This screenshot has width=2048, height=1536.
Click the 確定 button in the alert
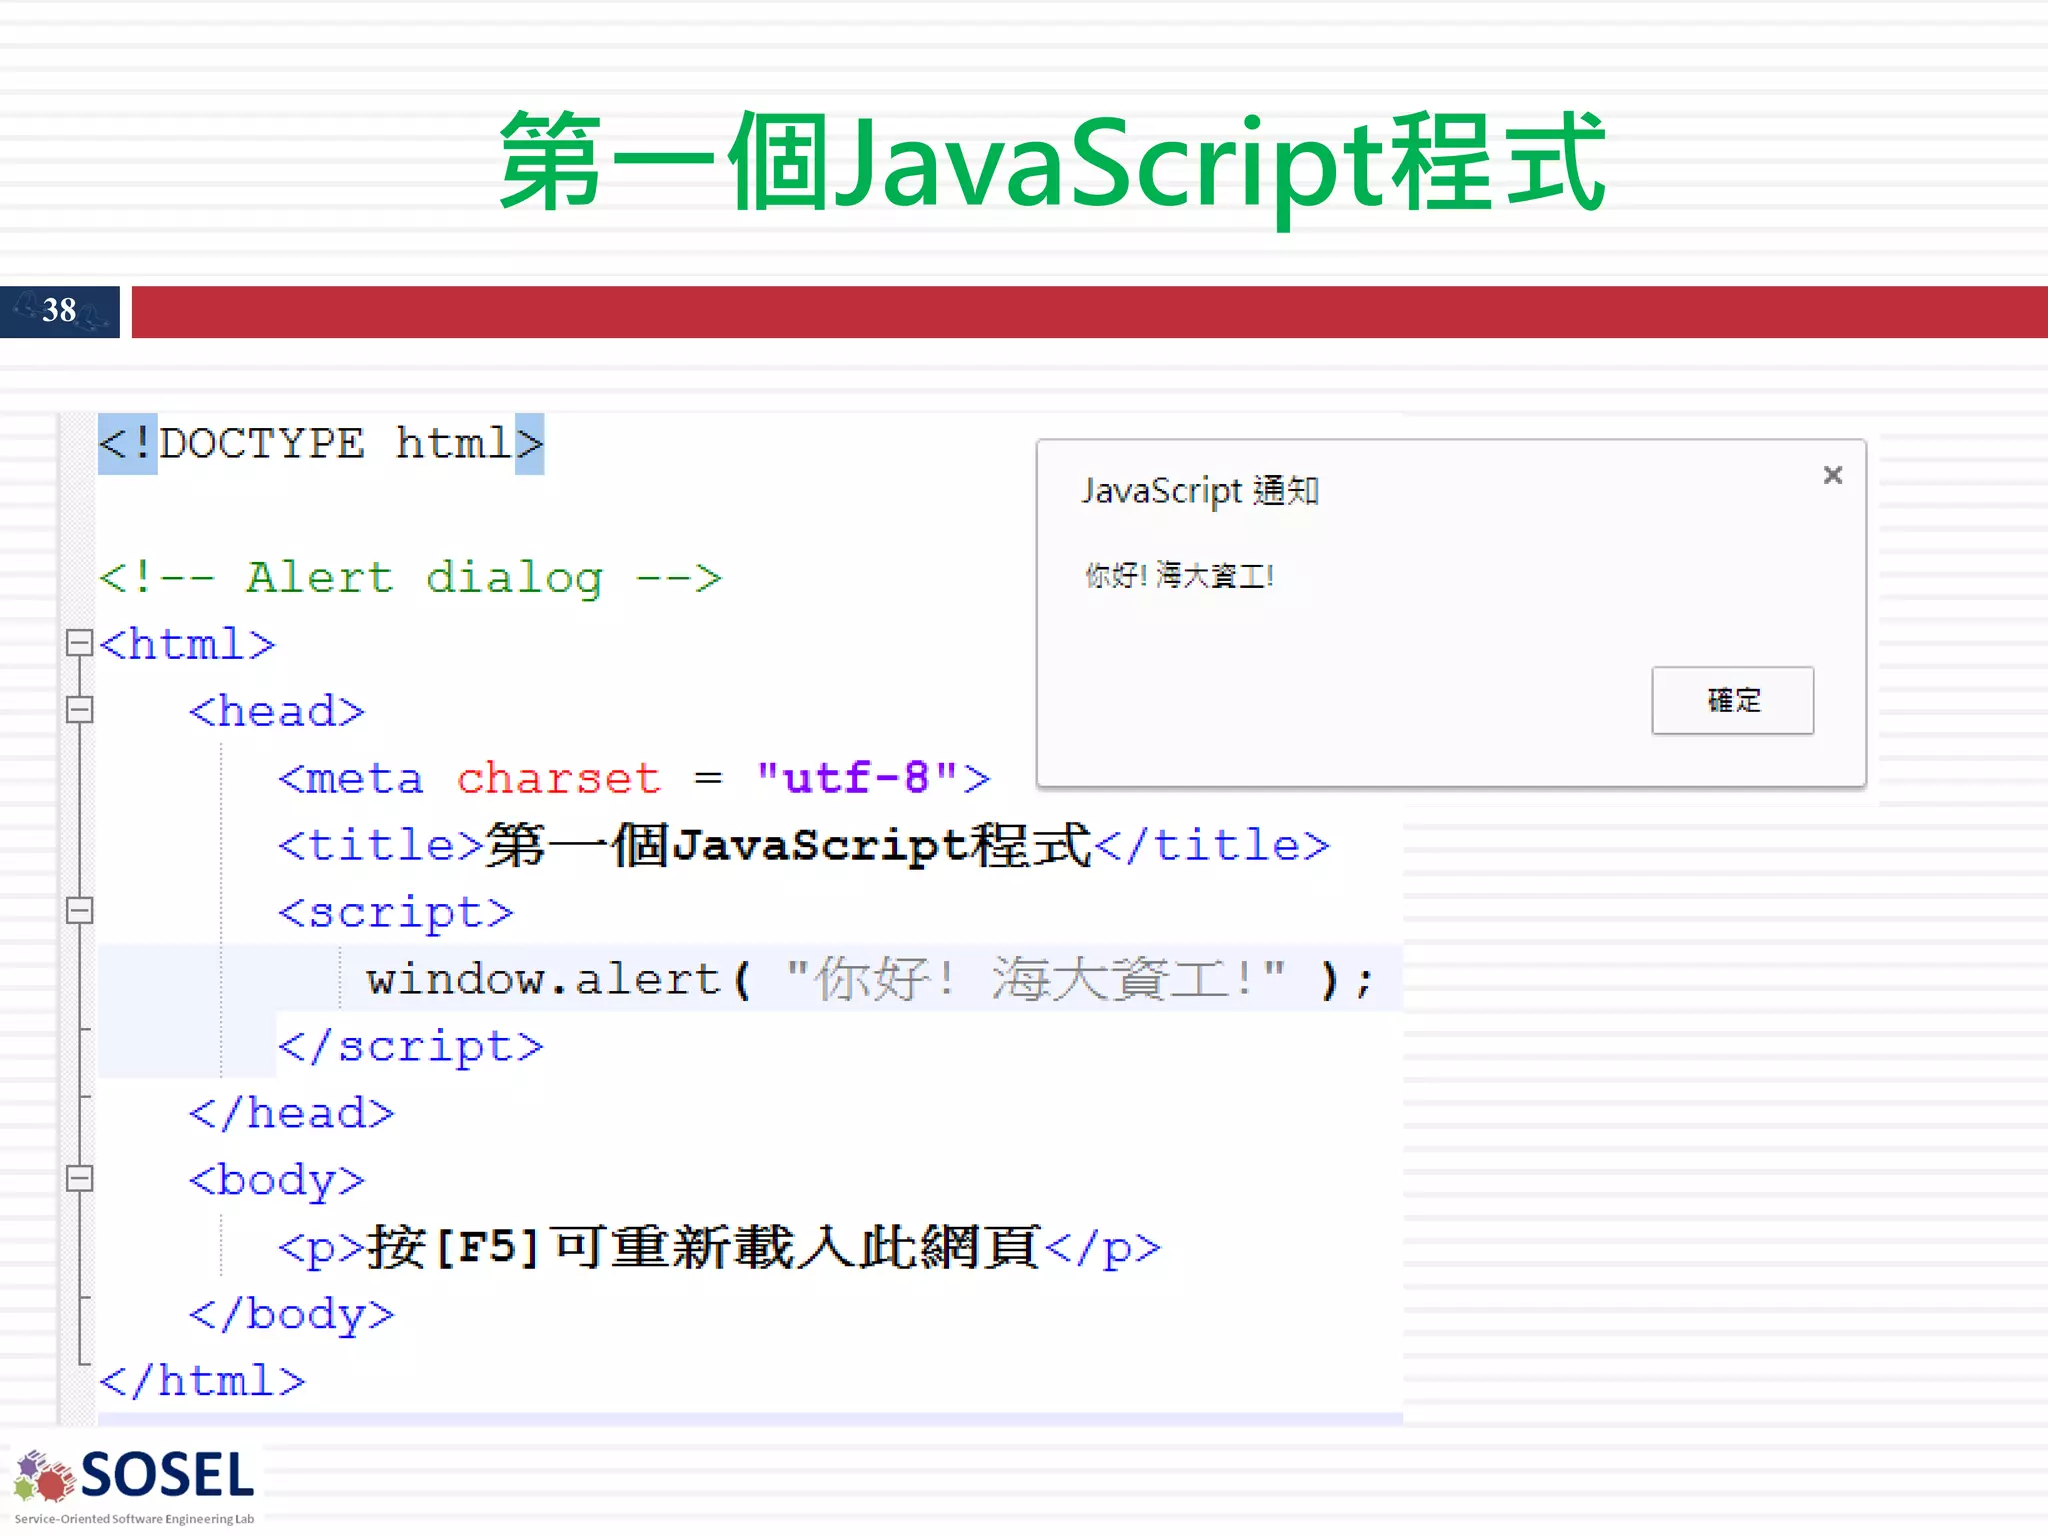(x=1732, y=700)
